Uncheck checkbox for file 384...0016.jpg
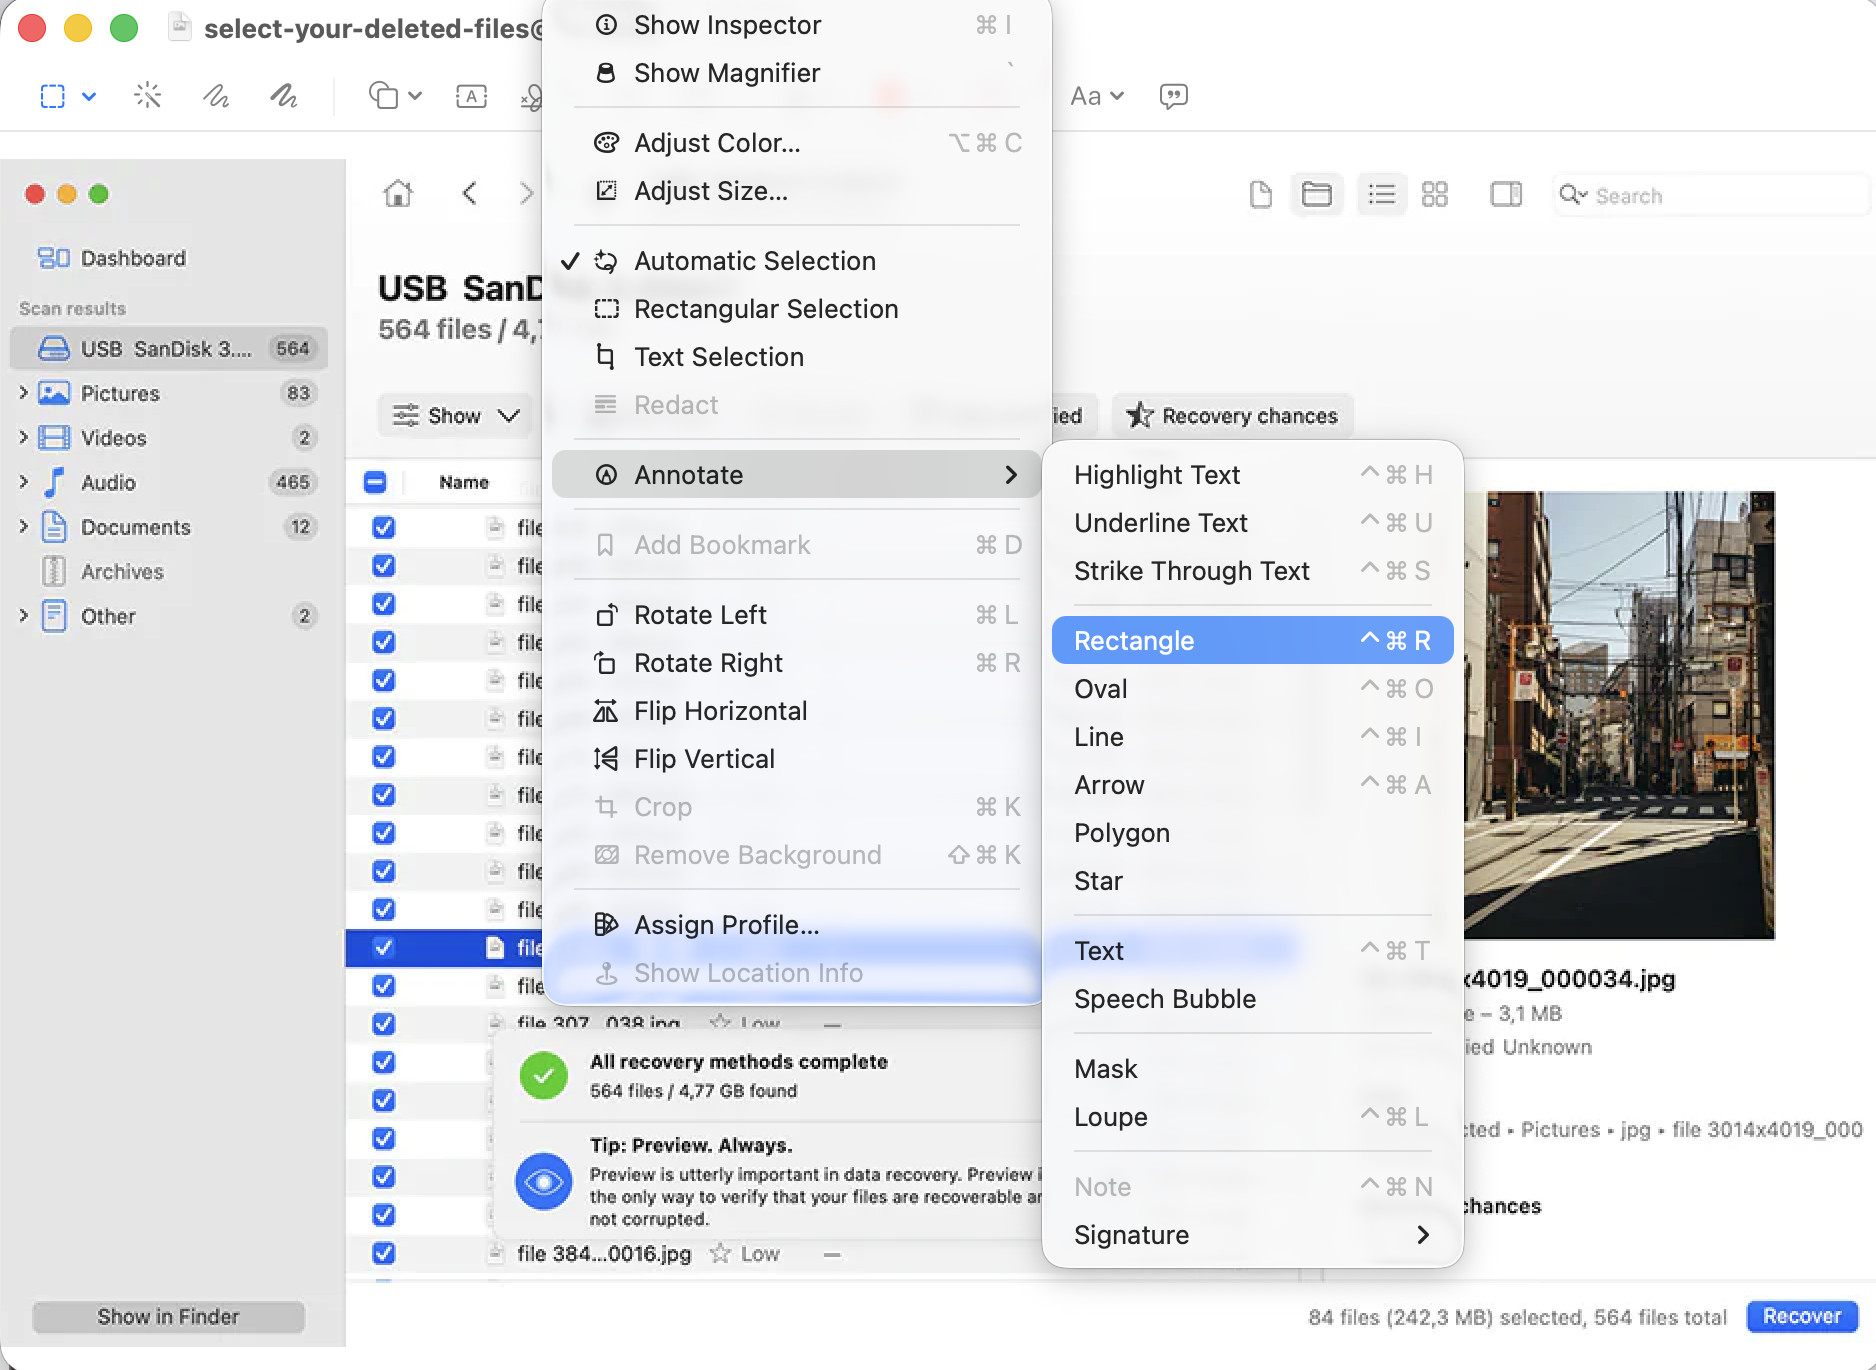The height and width of the screenshot is (1370, 1876). point(383,1253)
